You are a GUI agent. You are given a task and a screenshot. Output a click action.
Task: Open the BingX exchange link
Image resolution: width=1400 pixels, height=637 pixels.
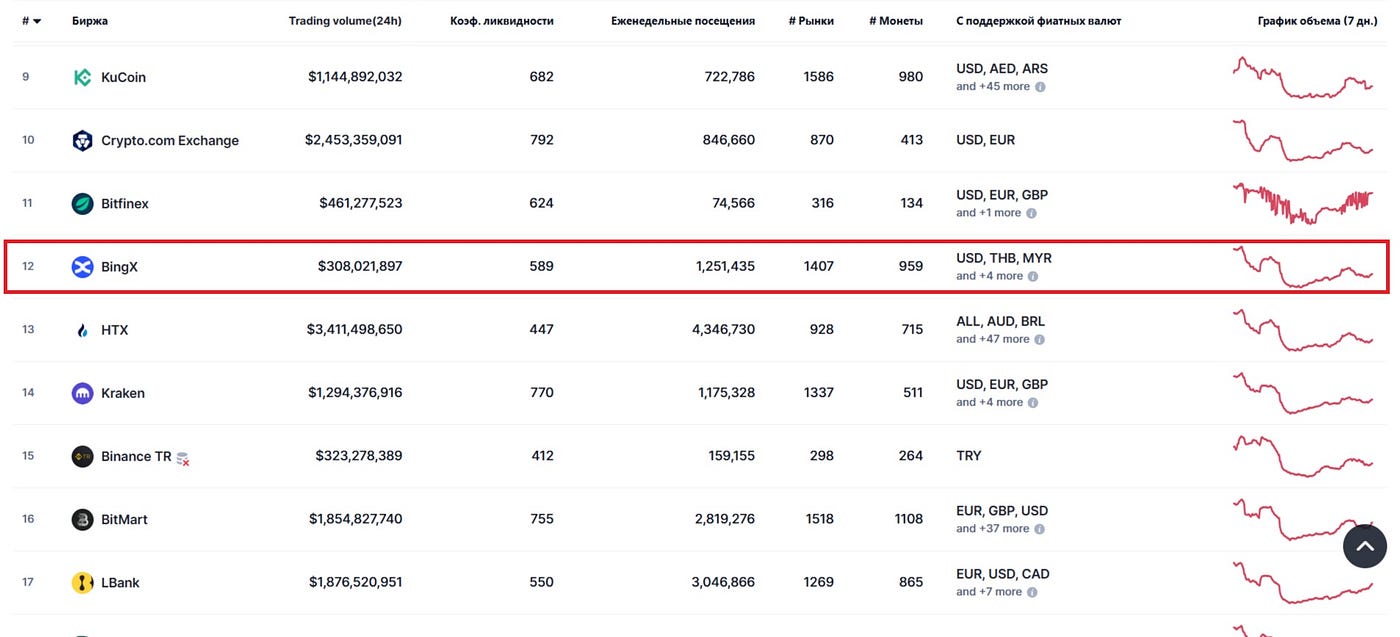[x=119, y=267]
